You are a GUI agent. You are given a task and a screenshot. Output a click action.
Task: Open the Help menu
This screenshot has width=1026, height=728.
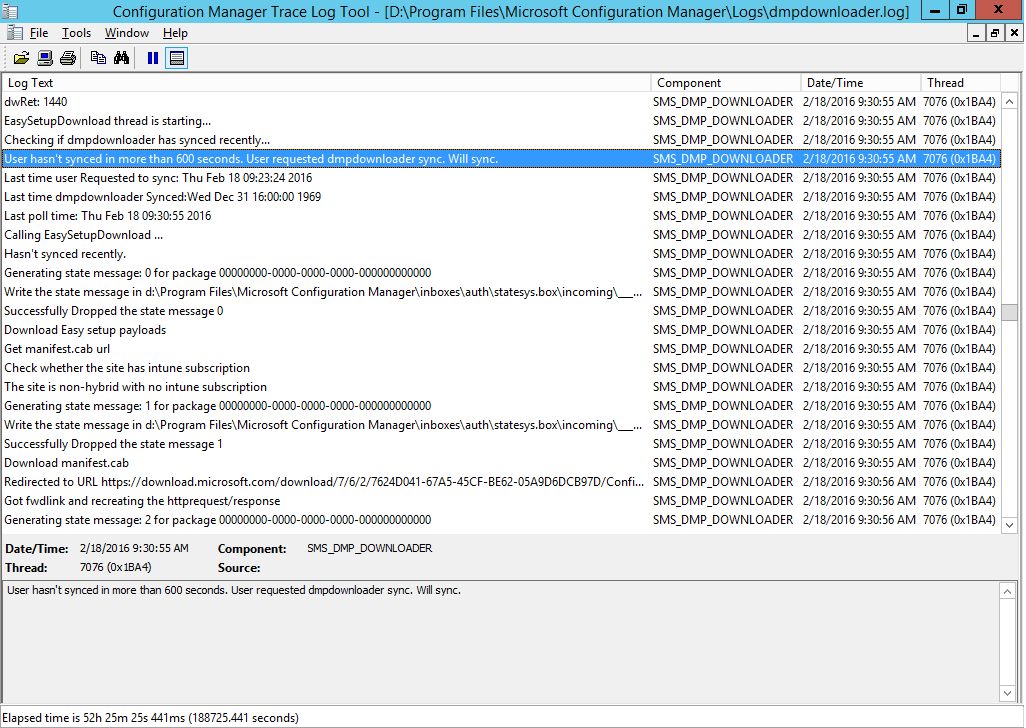175,33
